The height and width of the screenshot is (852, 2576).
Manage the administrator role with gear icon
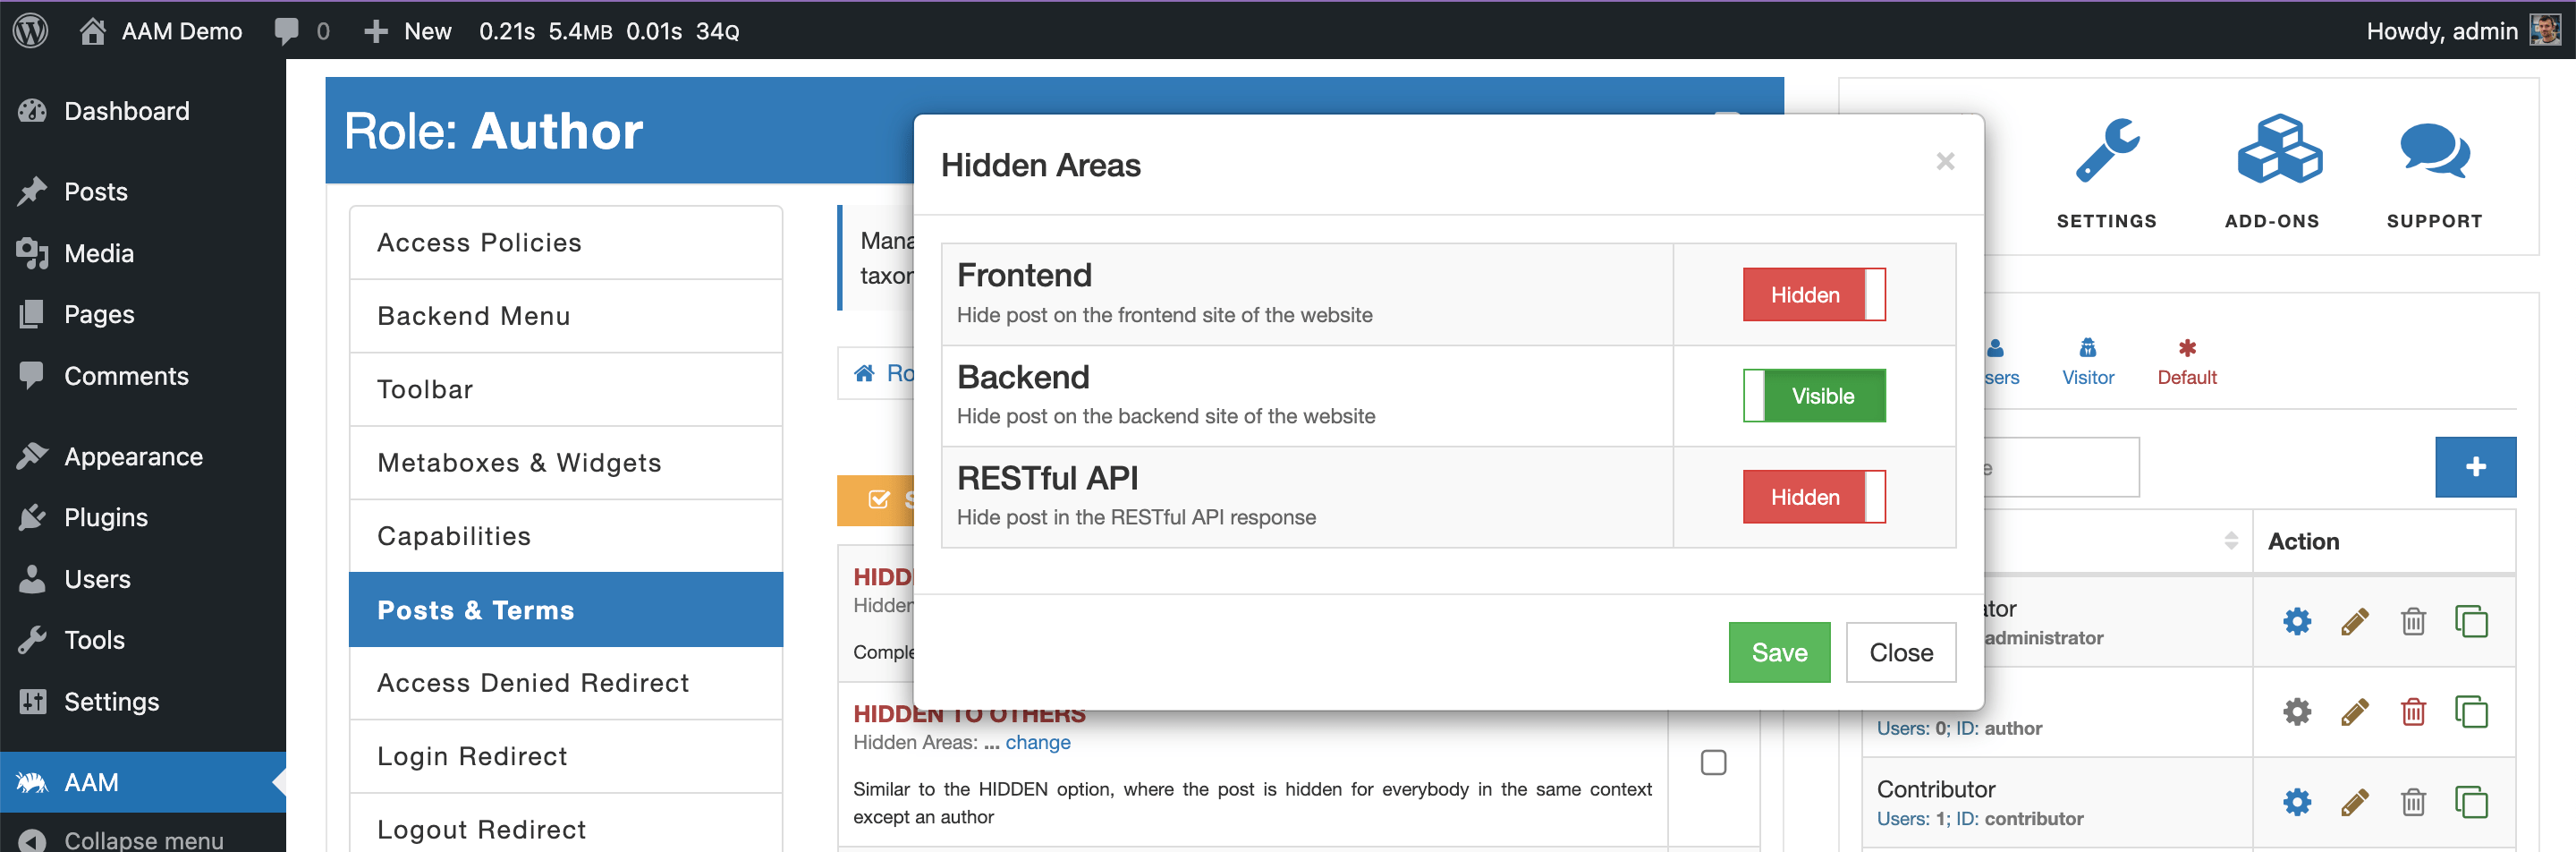click(2297, 621)
